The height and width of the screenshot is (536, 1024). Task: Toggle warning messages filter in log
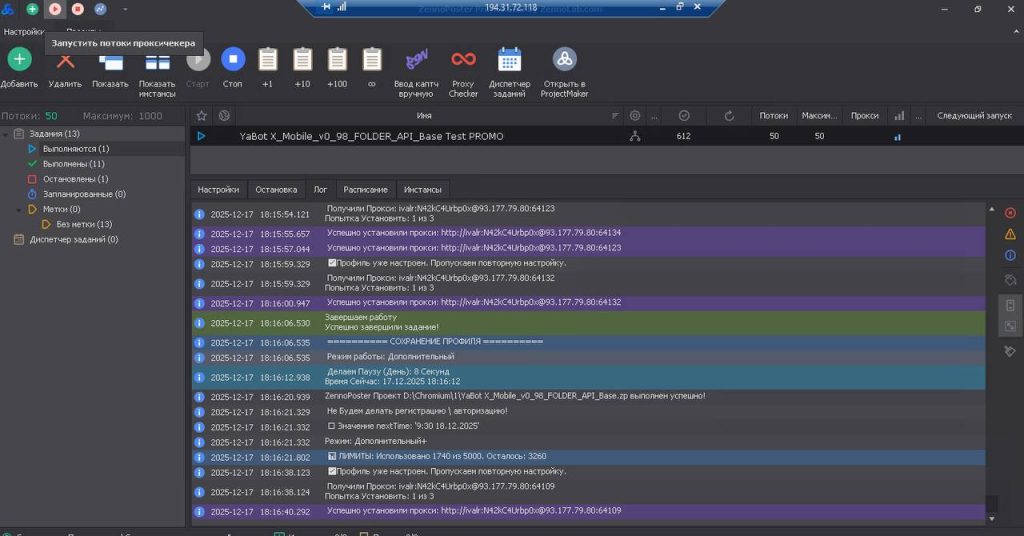coord(1010,234)
